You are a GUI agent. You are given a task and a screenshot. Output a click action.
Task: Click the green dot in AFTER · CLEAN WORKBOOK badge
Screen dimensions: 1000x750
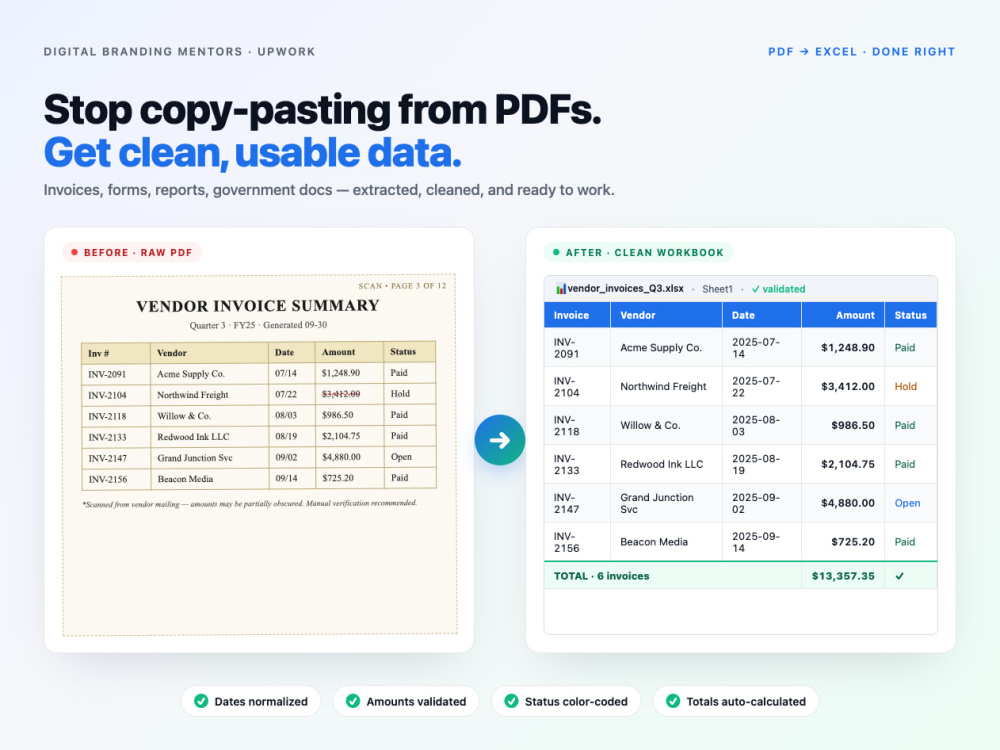(556, 253)
